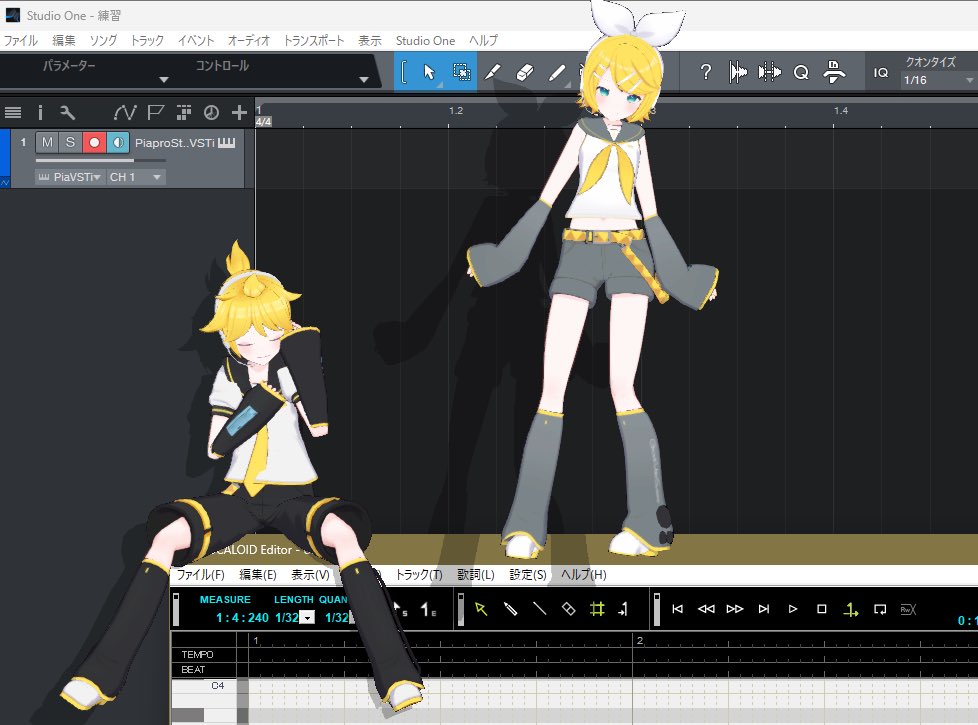The width and height of the screenshot is (978, 725).
Task: Open the paint tool sub-menu triangle
Action: coord(567,84)
